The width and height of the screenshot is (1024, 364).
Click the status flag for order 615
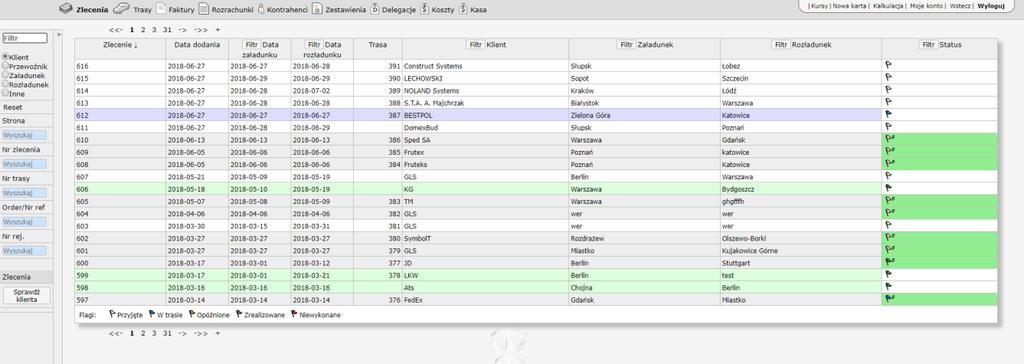point(888,78)
